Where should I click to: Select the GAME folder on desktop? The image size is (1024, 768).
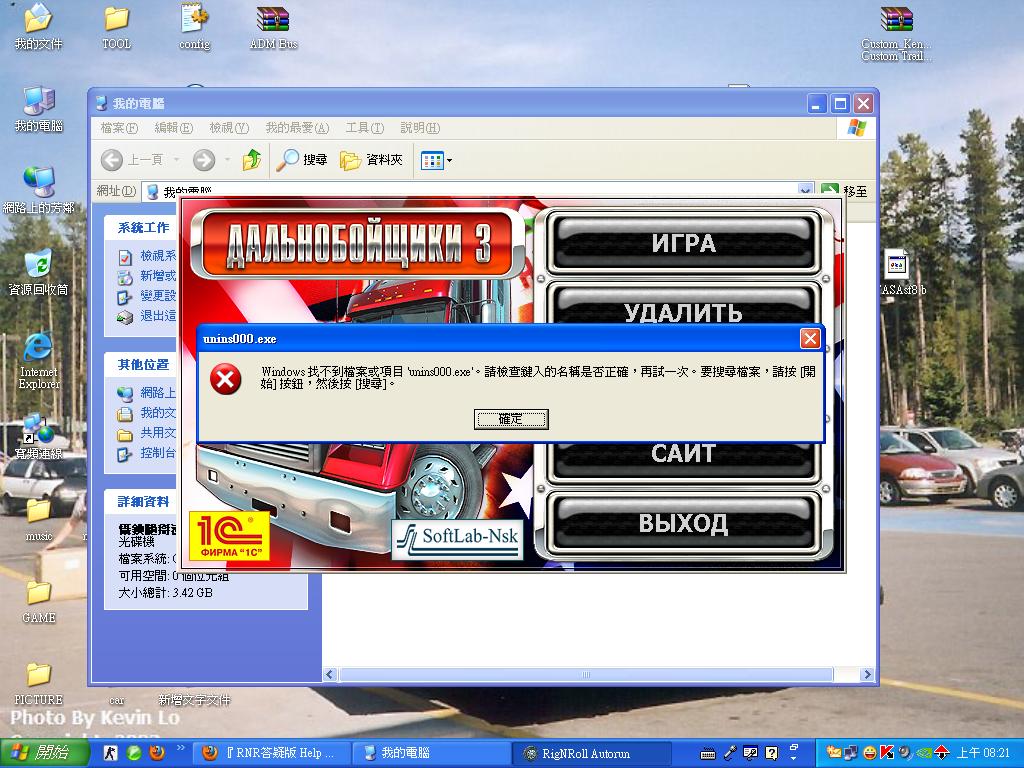tap(38, 601)
